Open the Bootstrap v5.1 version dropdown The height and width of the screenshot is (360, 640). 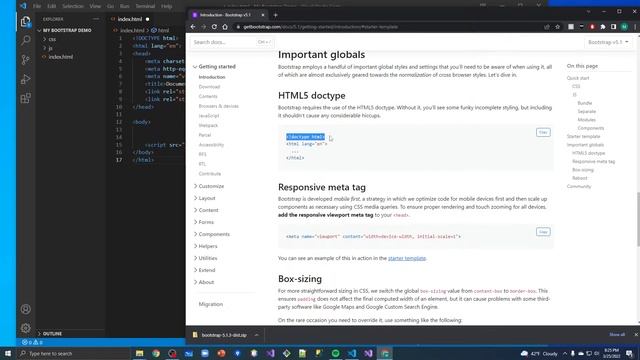tap(608, 42)
